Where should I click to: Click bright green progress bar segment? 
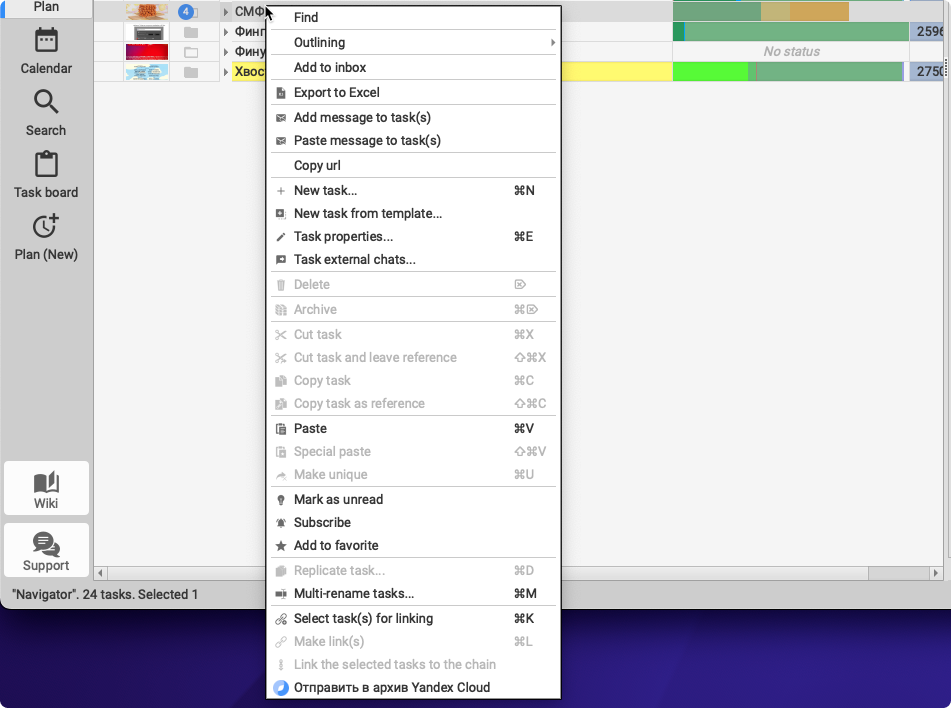coord(710,72)
